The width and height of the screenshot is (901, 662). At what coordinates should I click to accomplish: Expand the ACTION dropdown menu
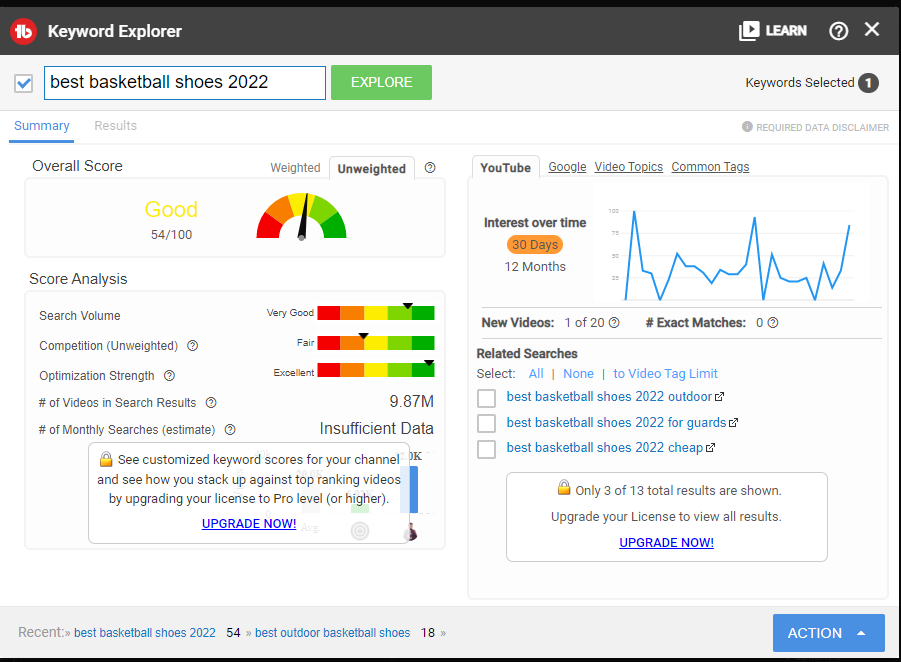pos(829,633)
